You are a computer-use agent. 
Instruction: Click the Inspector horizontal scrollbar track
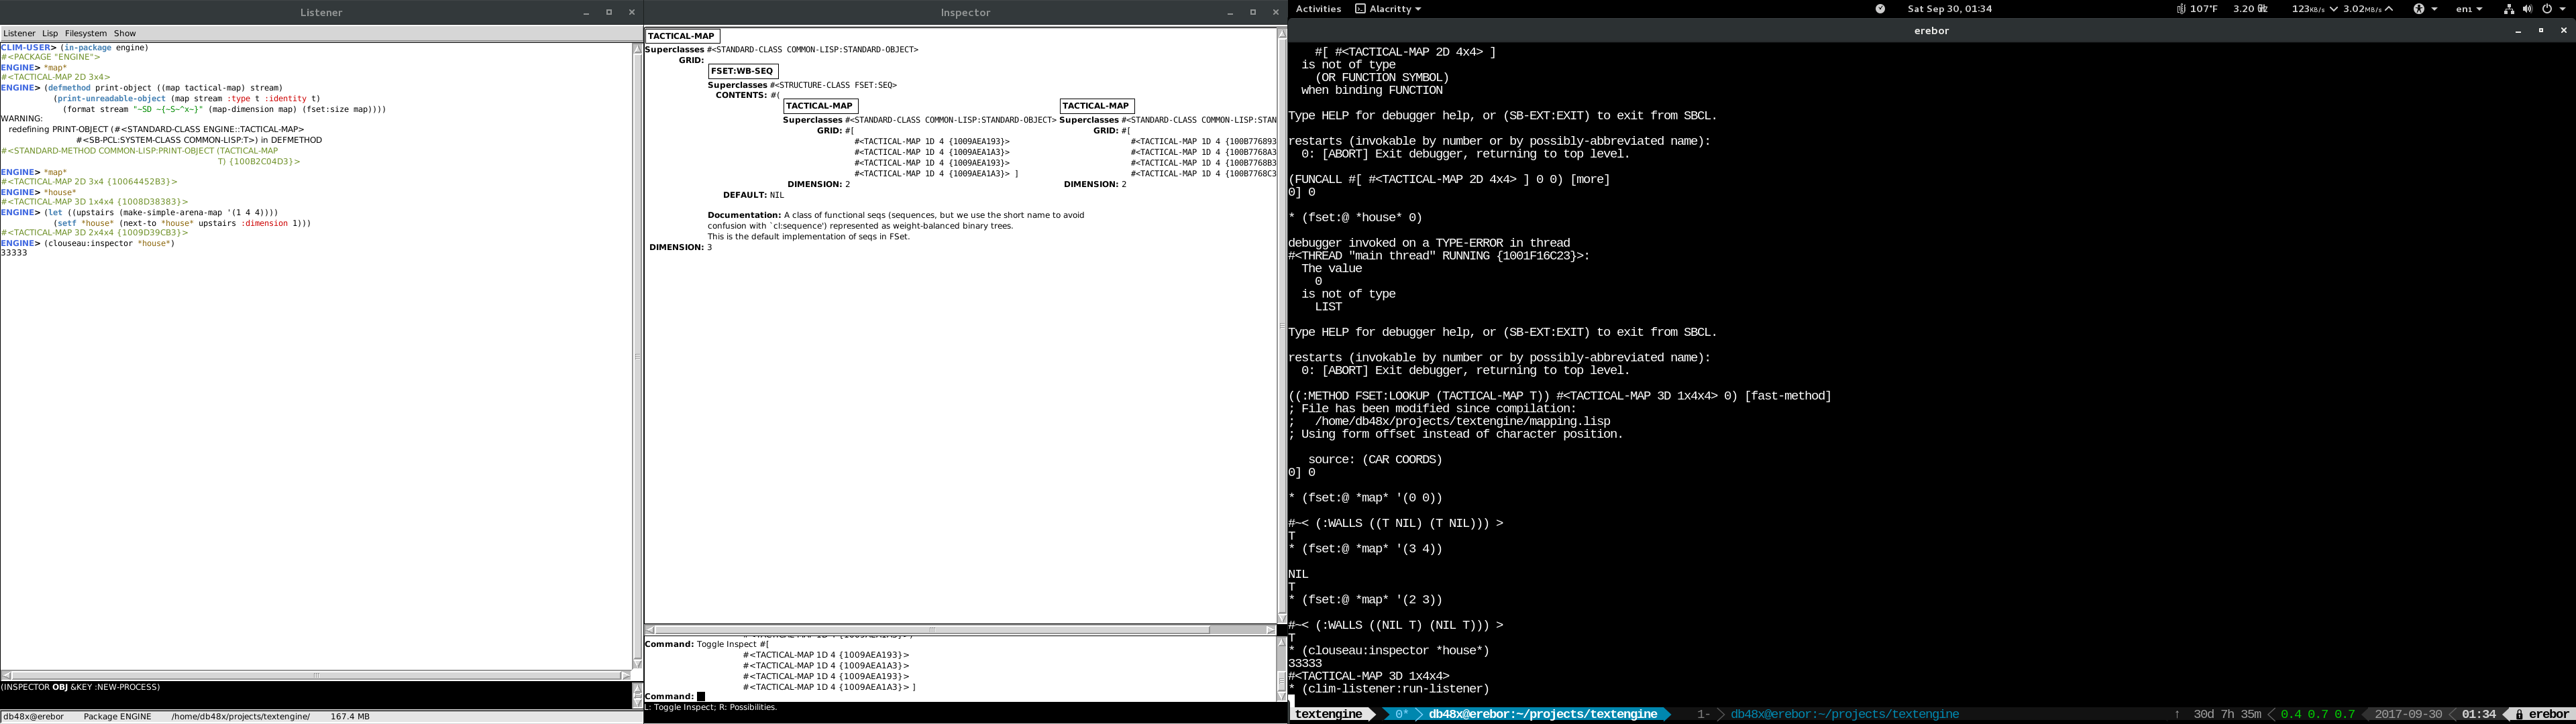coord(960,630)
